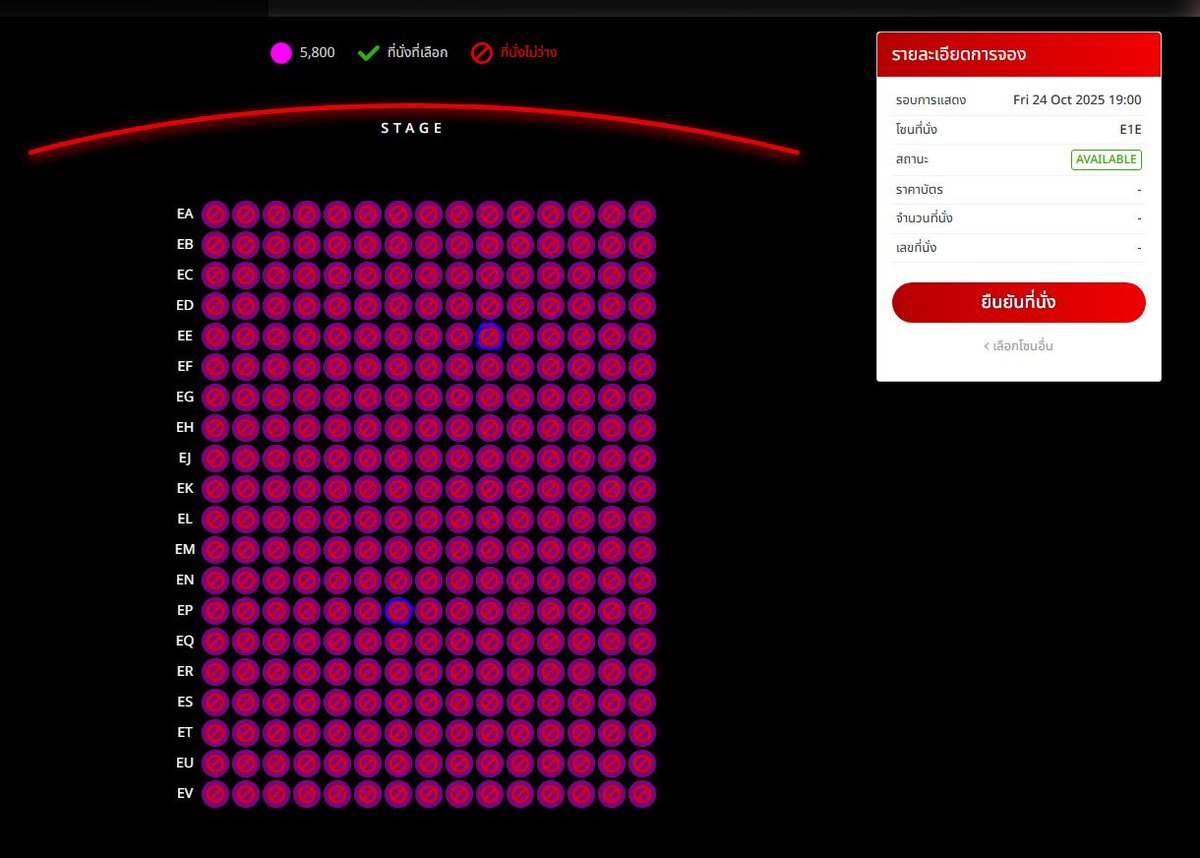Click the รอบการแสดง label
1200x858 pixels.
pos(931,100)
